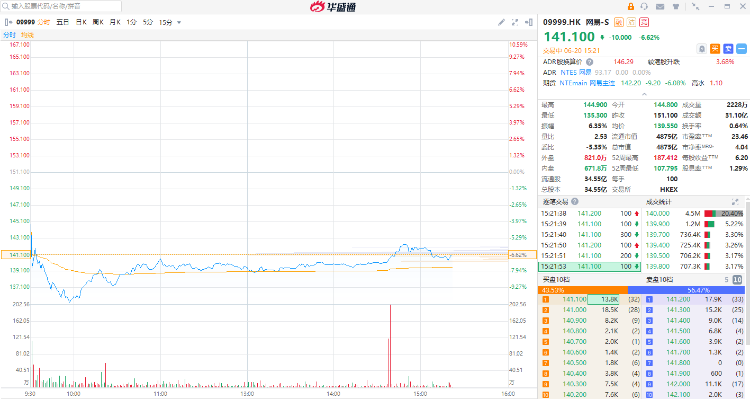Click the grey alert bell button
This screenshot has height=399, width=750.
[702, 49]
